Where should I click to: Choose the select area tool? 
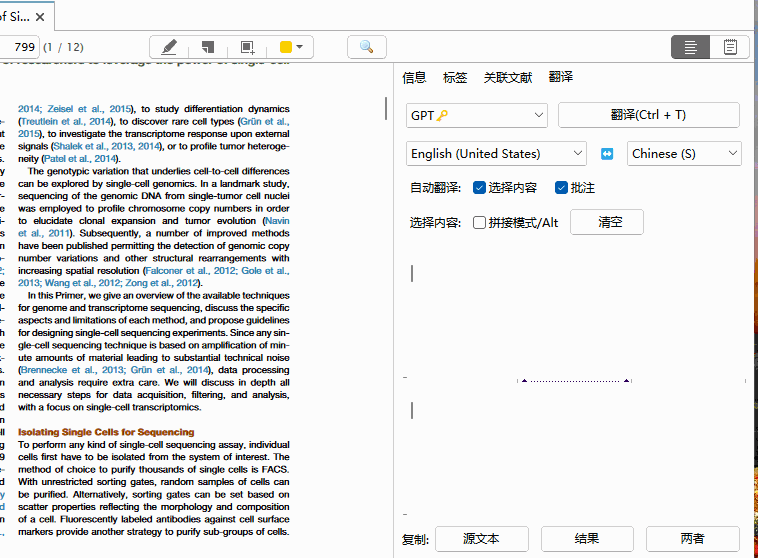click(x=247, y=47)
